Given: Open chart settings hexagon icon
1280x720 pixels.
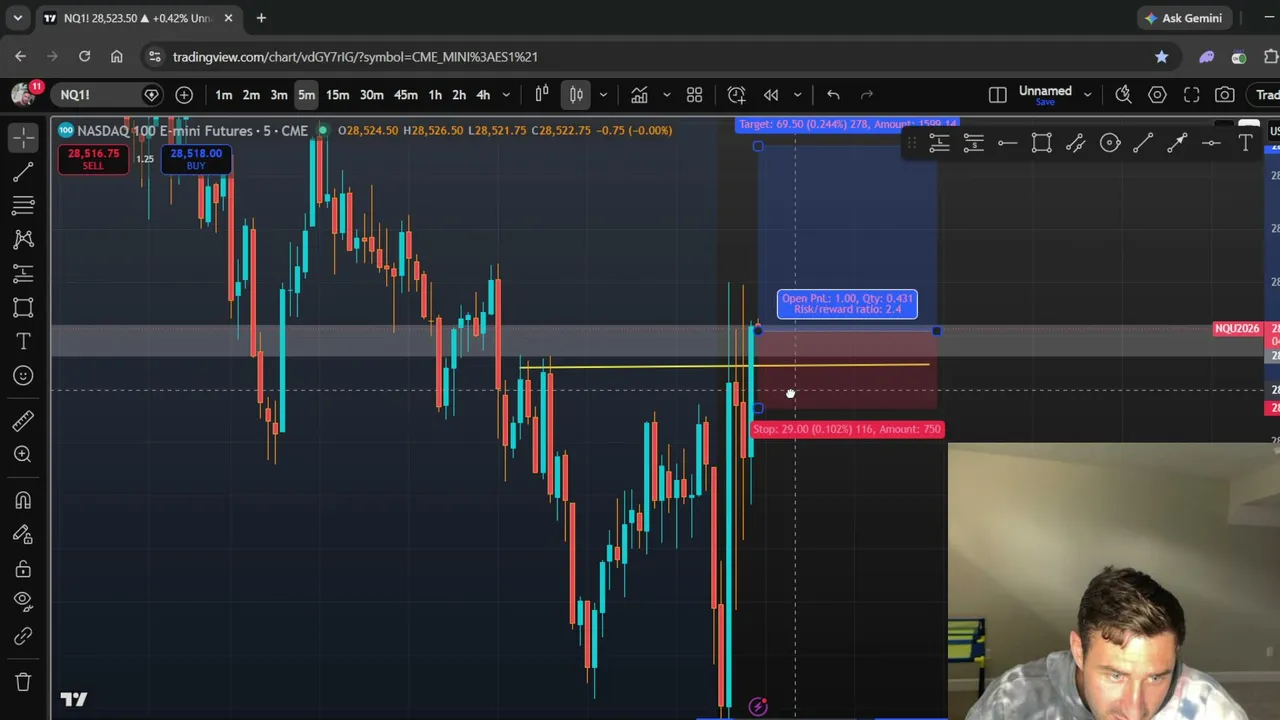Looking at the screenshot, I should pyautogui.click(x=1157, y=95).
